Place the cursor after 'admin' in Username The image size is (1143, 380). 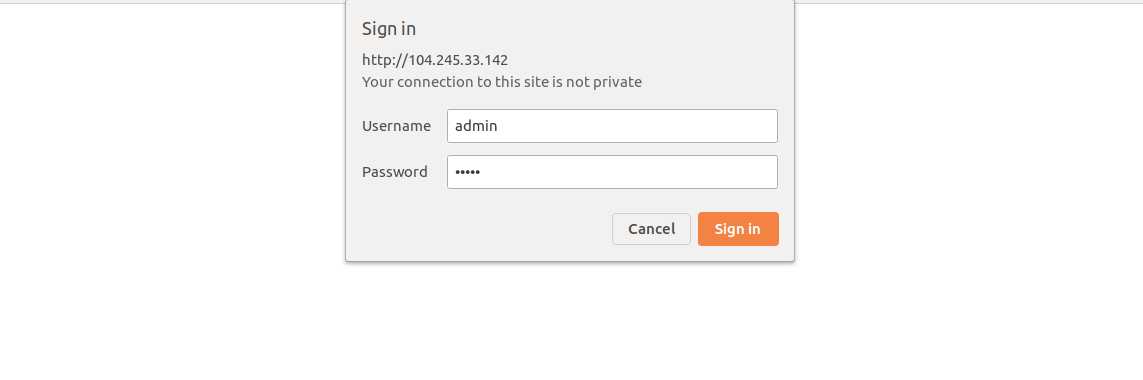tap(499, 126)
